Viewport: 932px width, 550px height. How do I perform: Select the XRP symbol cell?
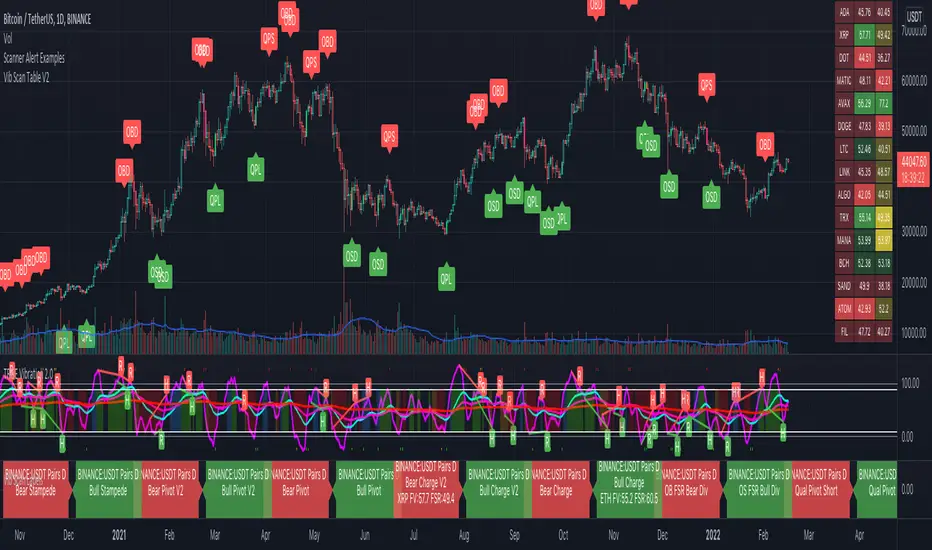pos(844,35)
